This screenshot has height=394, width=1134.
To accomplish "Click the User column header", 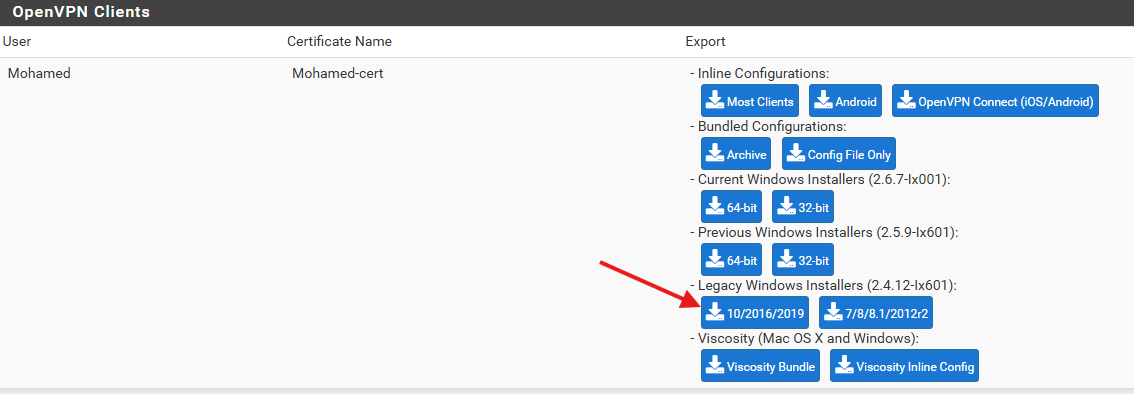I will (x=17, y=41).
